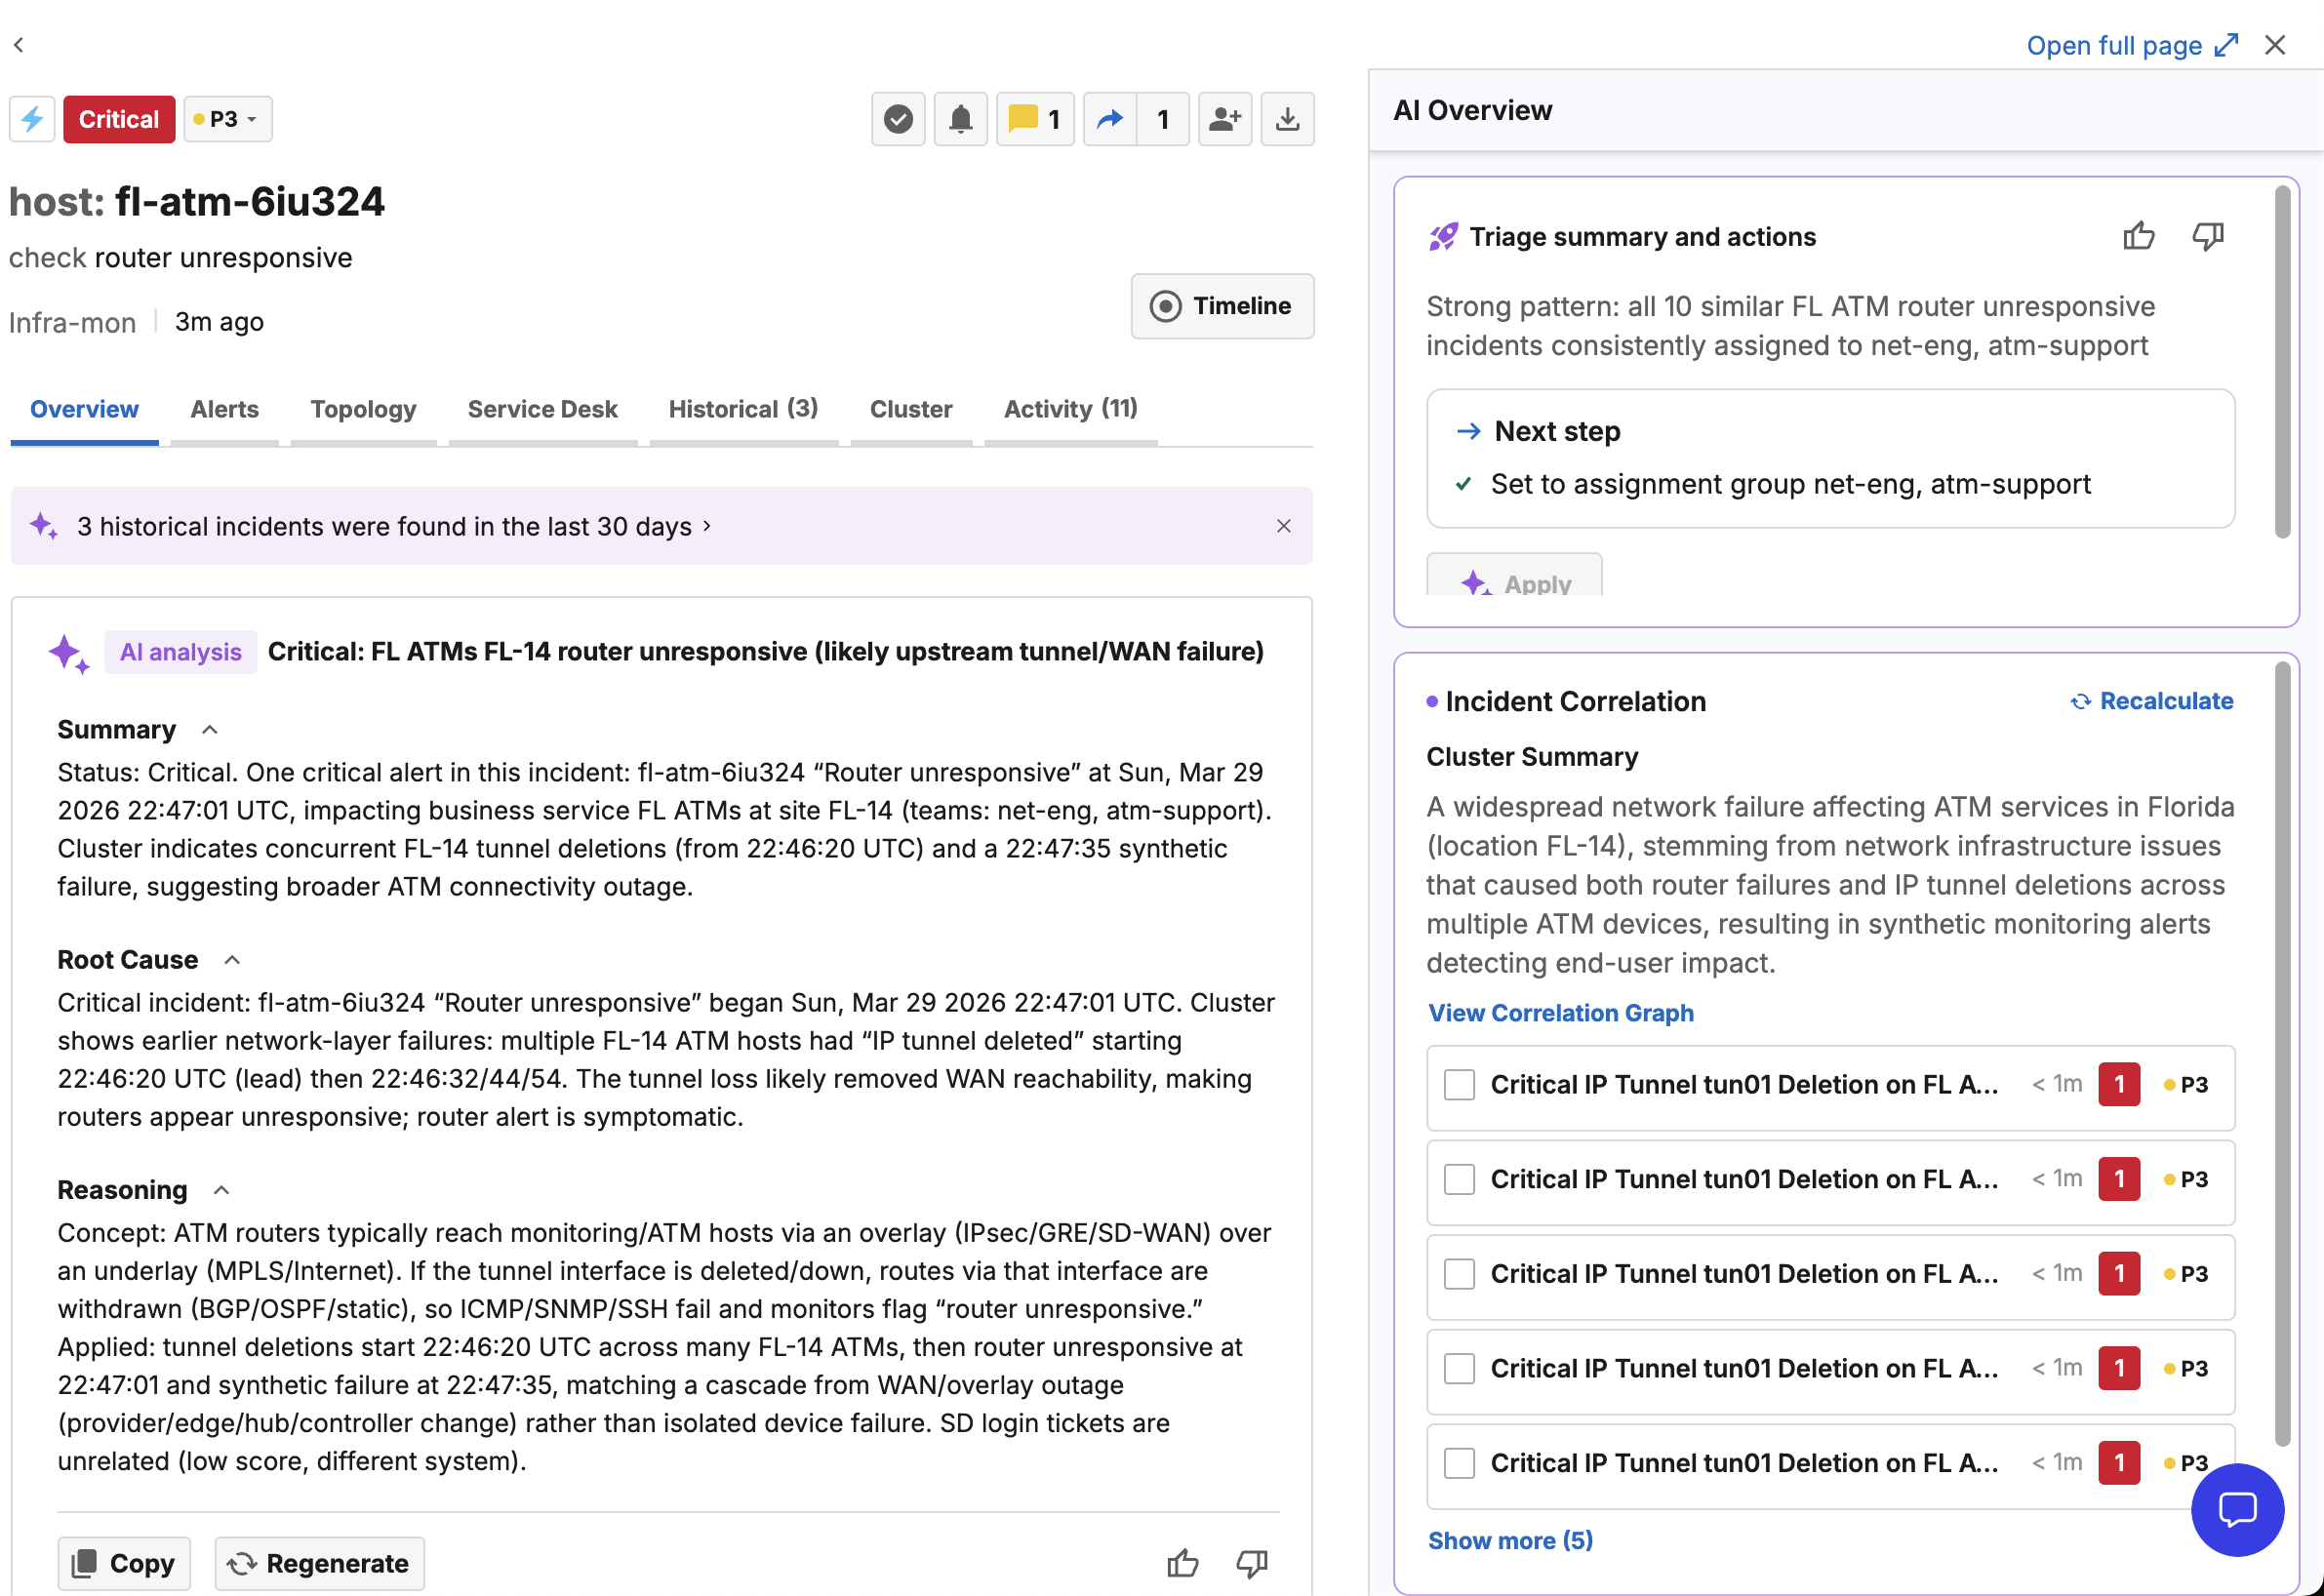Open the Historical (3) tab
The width and height of the screenshot is (2324, 1596).
point(742,409)
